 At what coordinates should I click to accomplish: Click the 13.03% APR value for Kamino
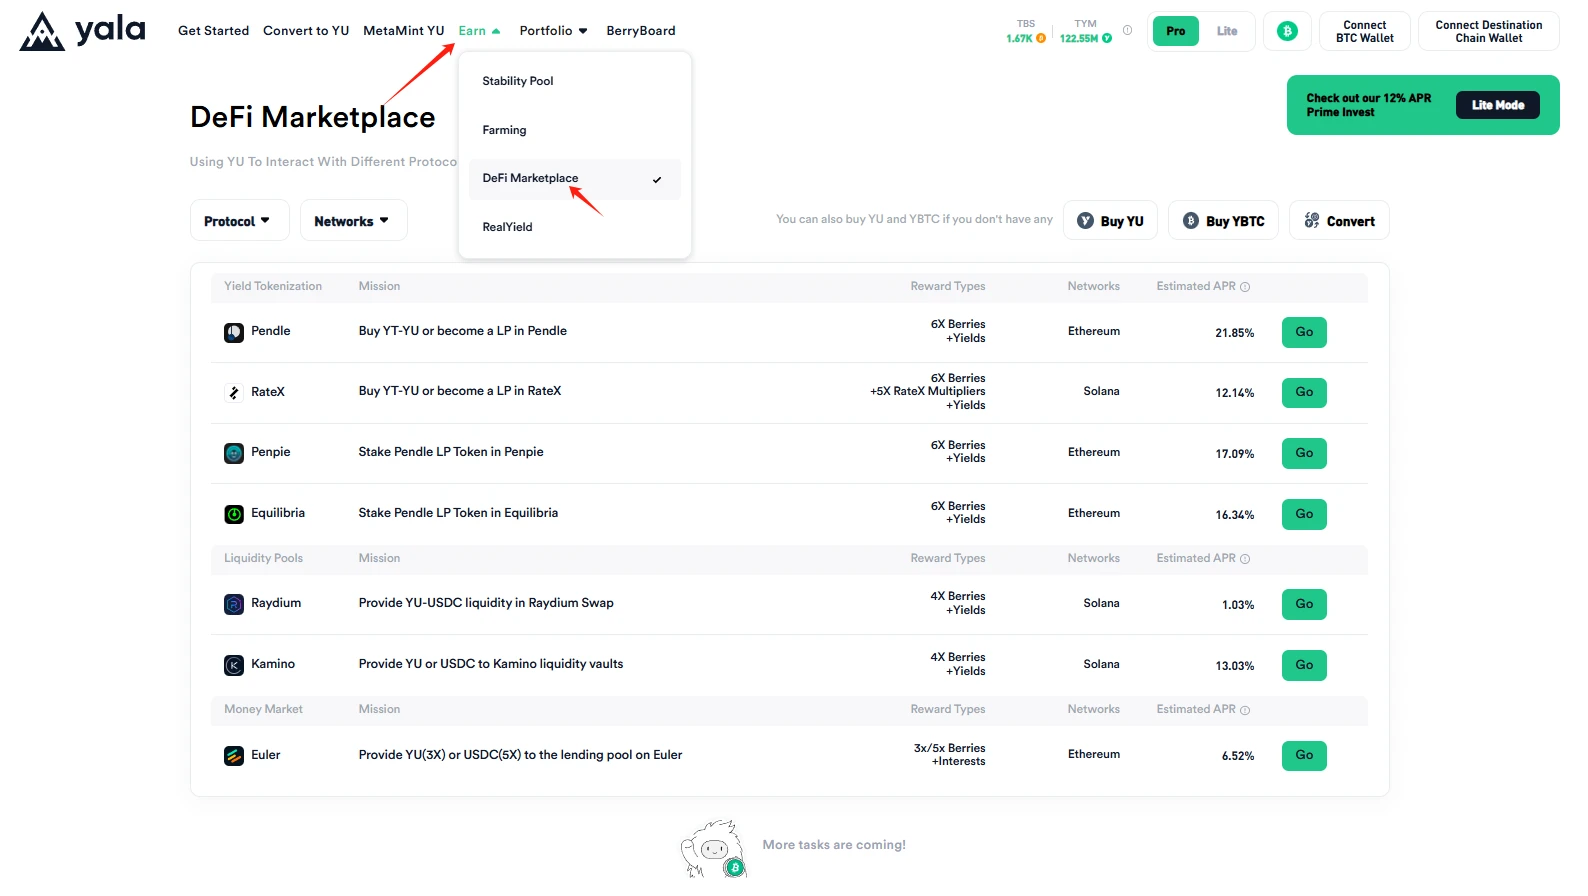[1235, 666]
